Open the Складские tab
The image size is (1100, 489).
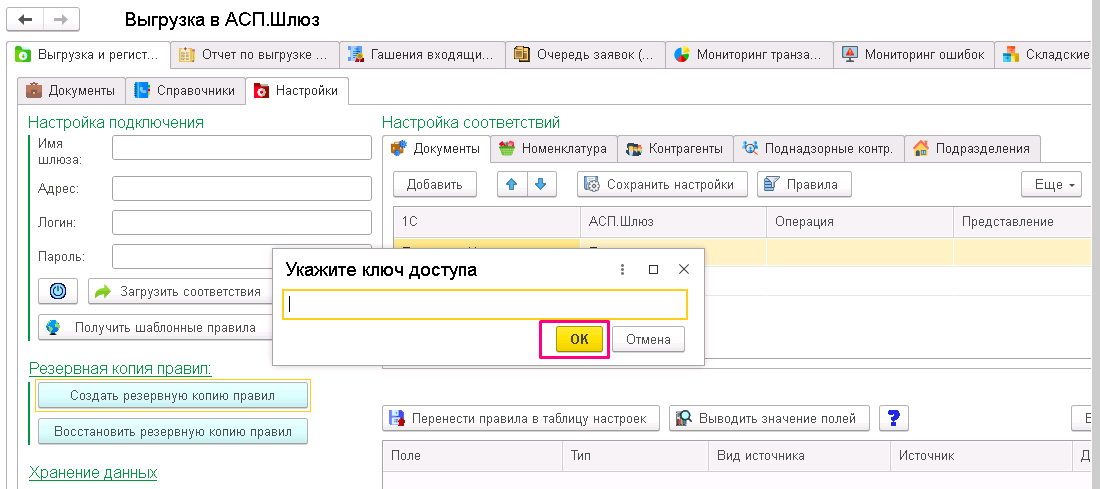(1045, 54)
